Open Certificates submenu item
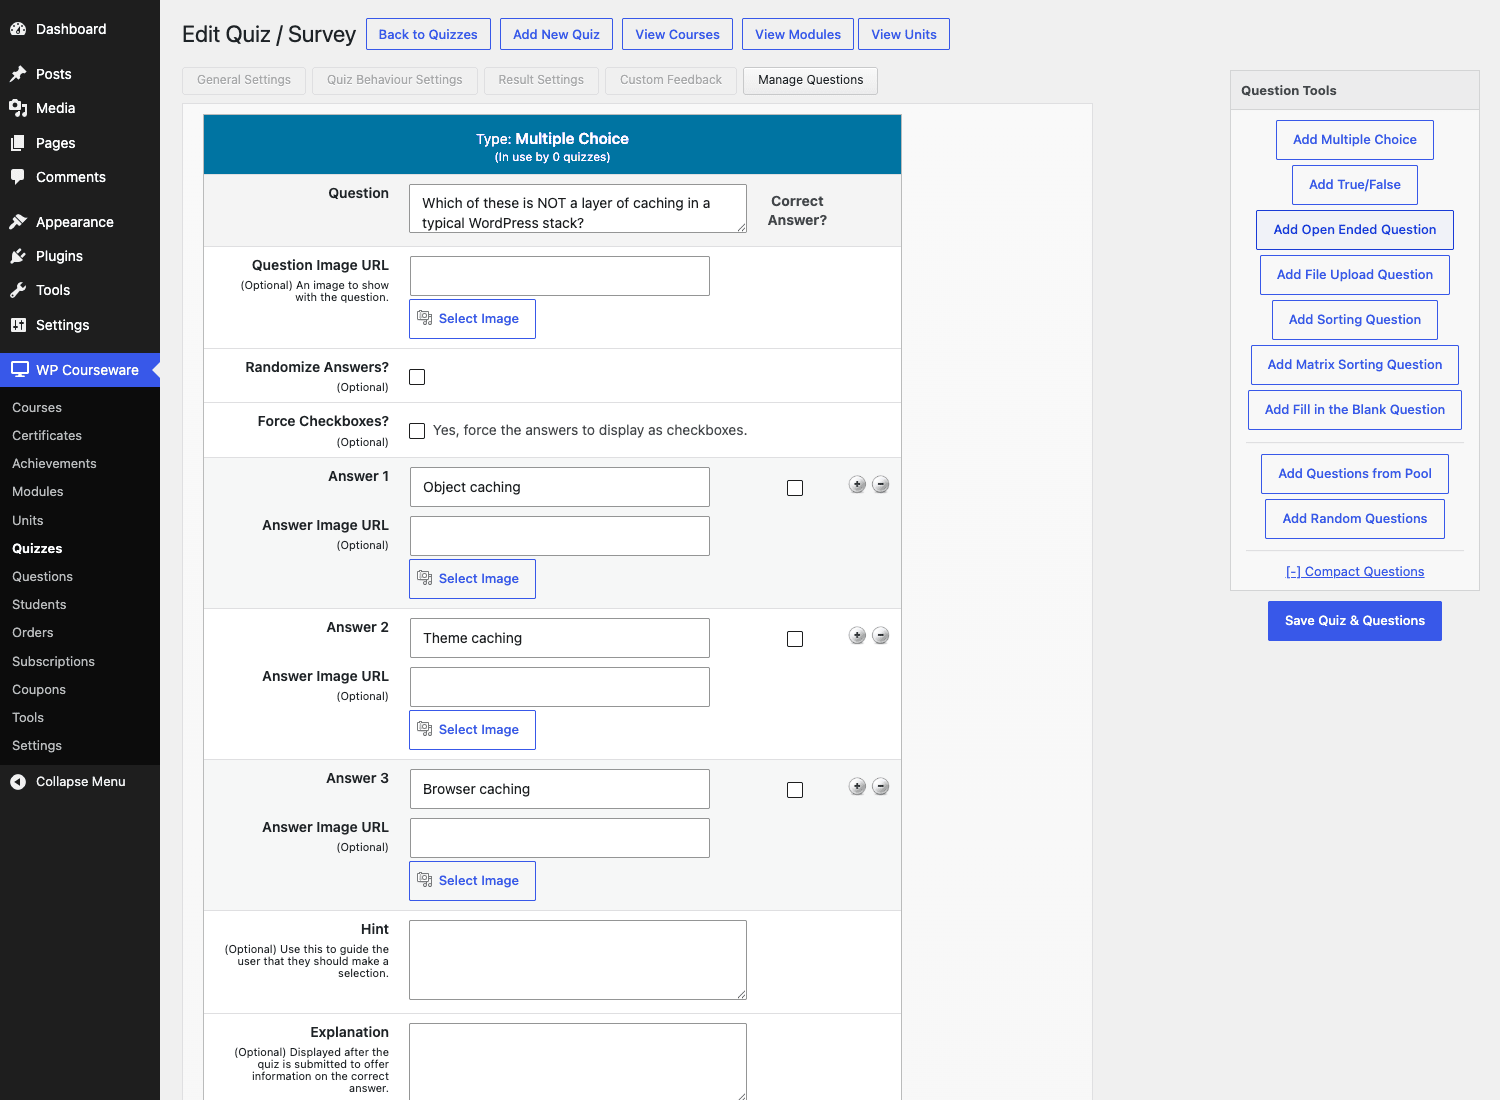 coord(47,436)
